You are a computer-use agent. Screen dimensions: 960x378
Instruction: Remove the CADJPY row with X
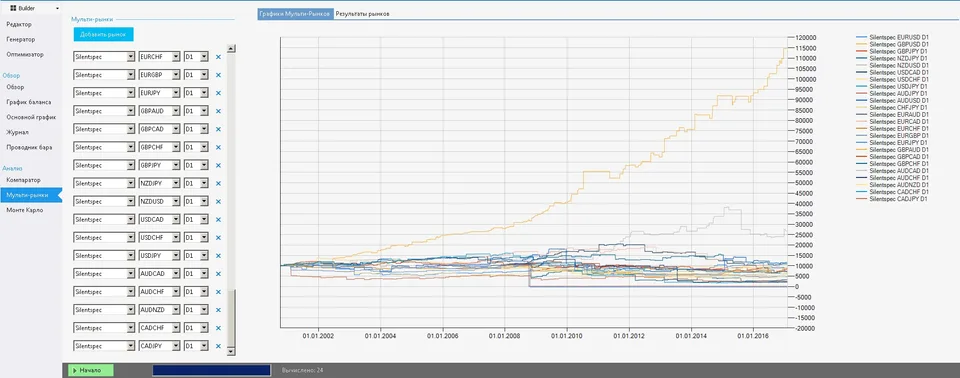click(x=218, y=346)
